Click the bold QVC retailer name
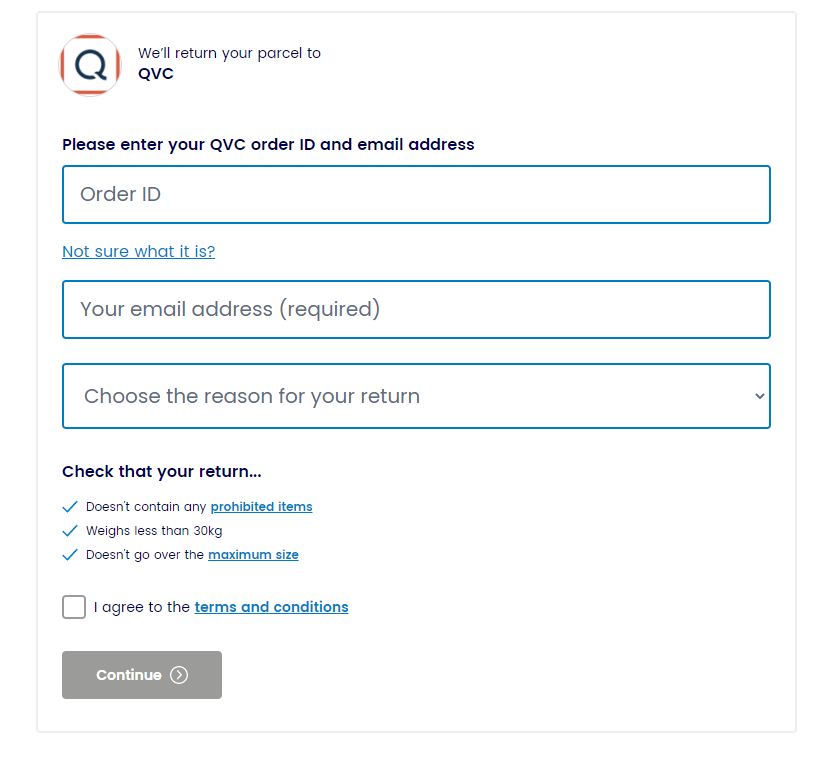This screenshot has height=767, width=835. point(155,74)
